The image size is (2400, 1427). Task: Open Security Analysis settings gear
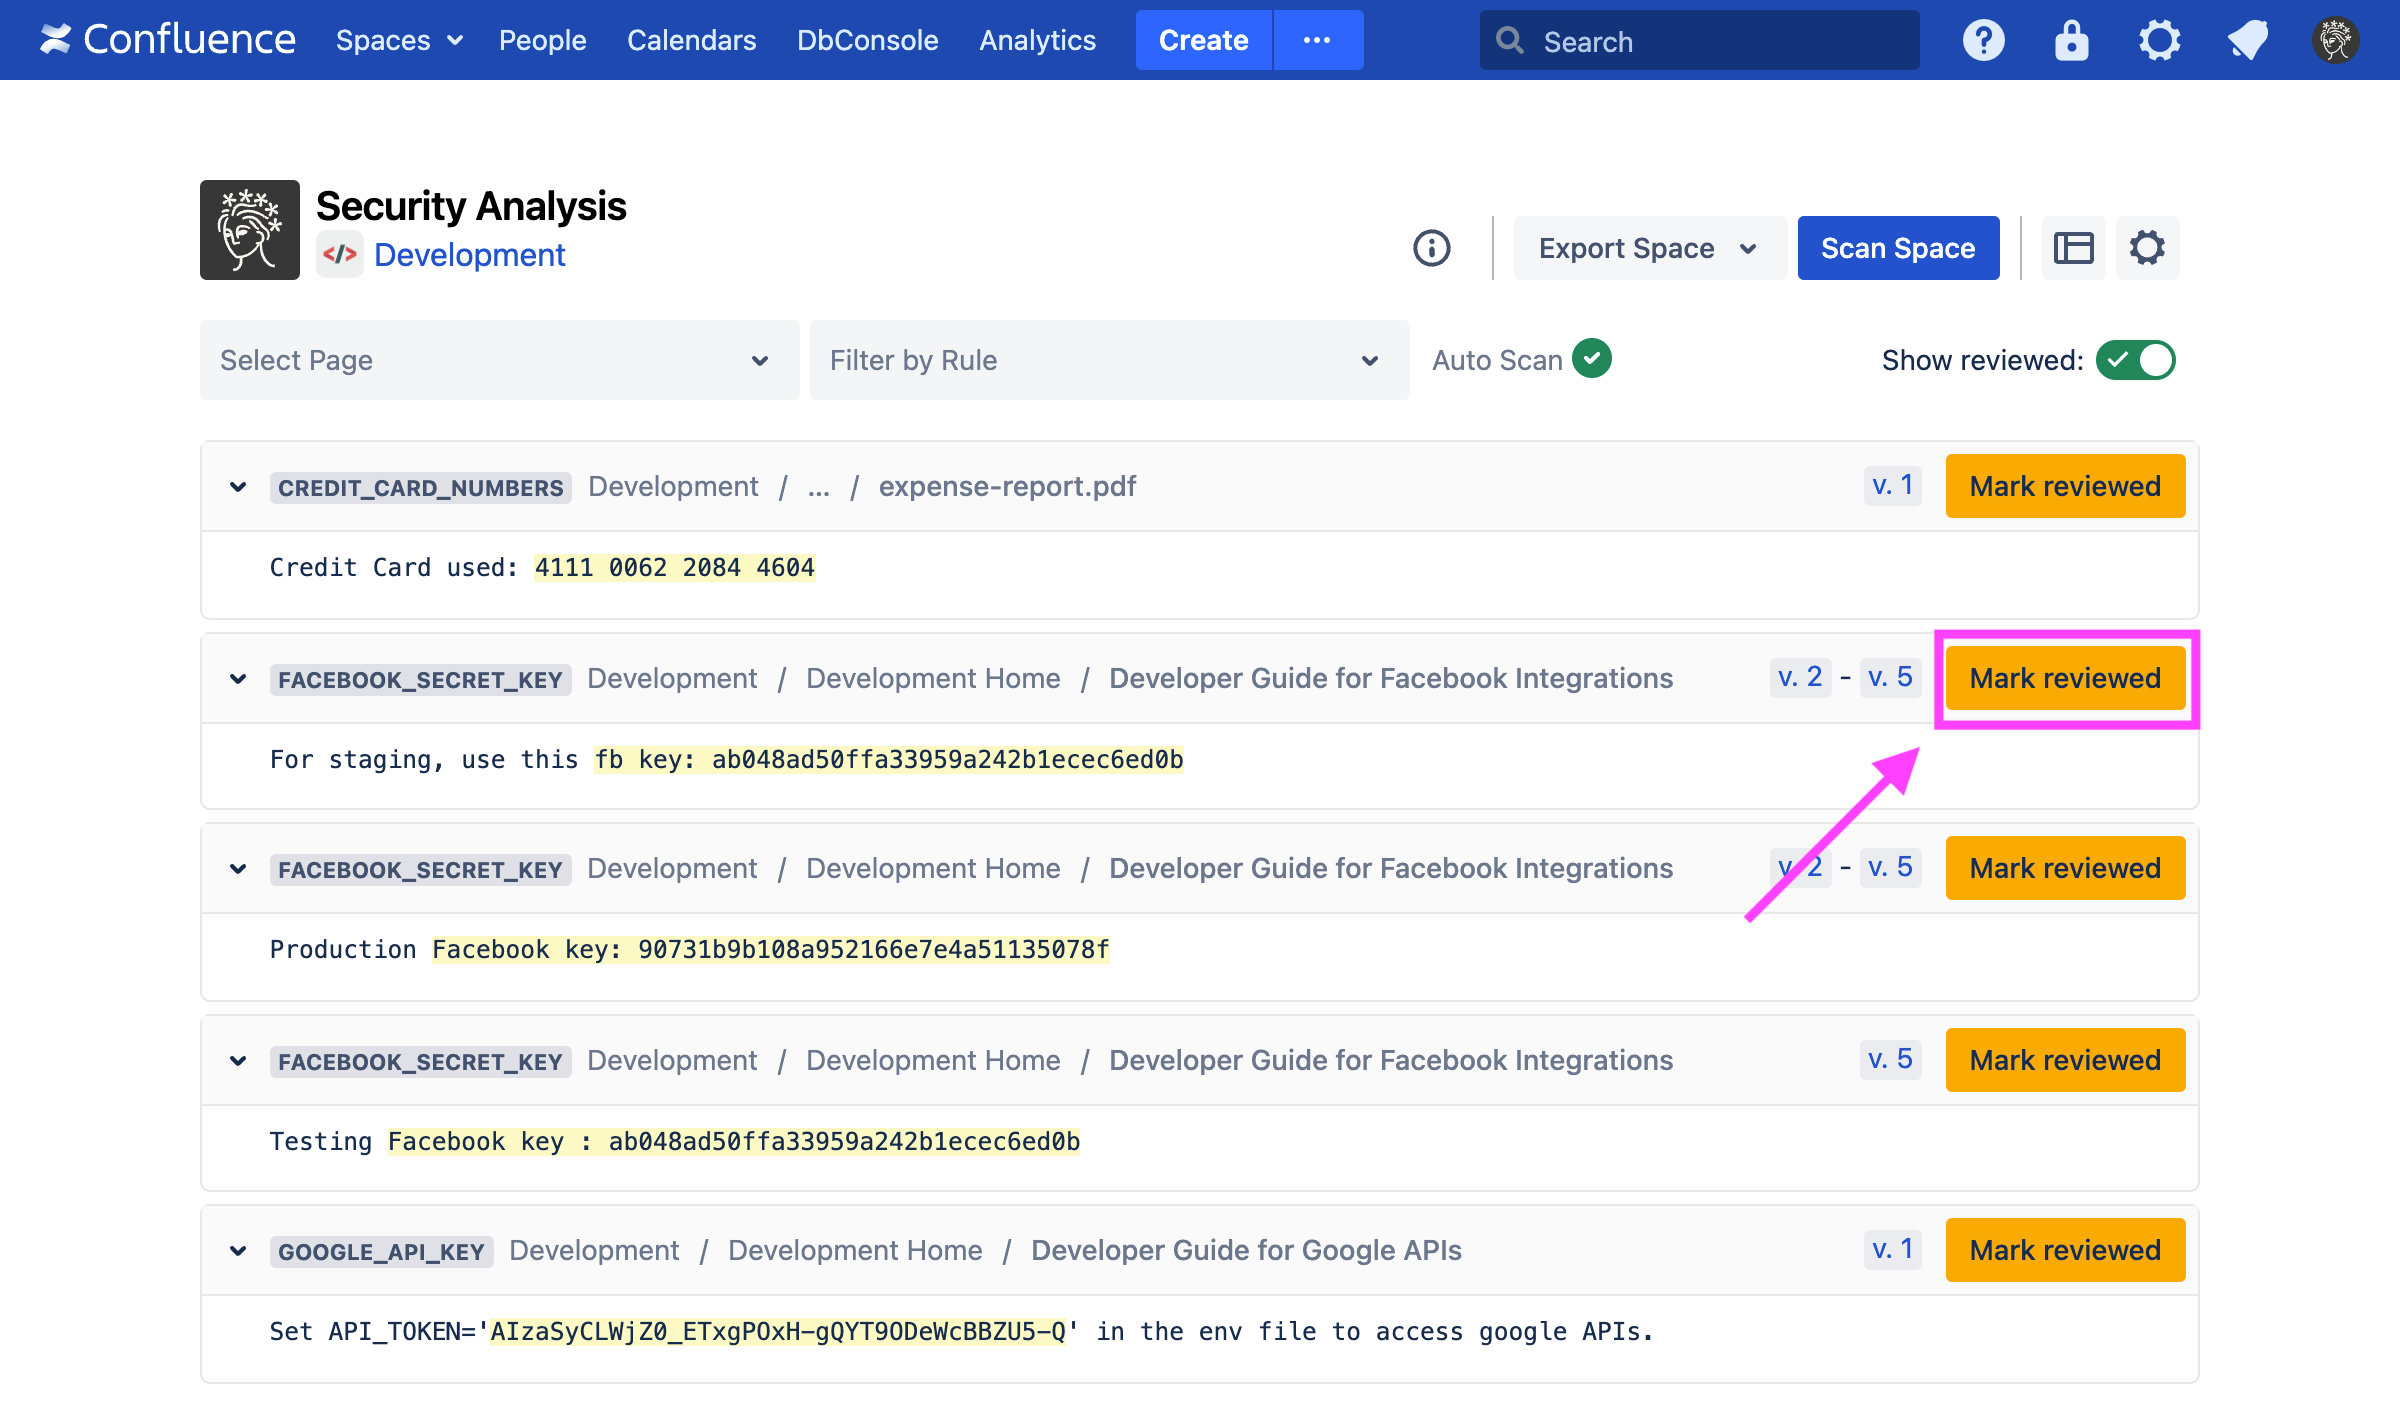point(2147,248)
